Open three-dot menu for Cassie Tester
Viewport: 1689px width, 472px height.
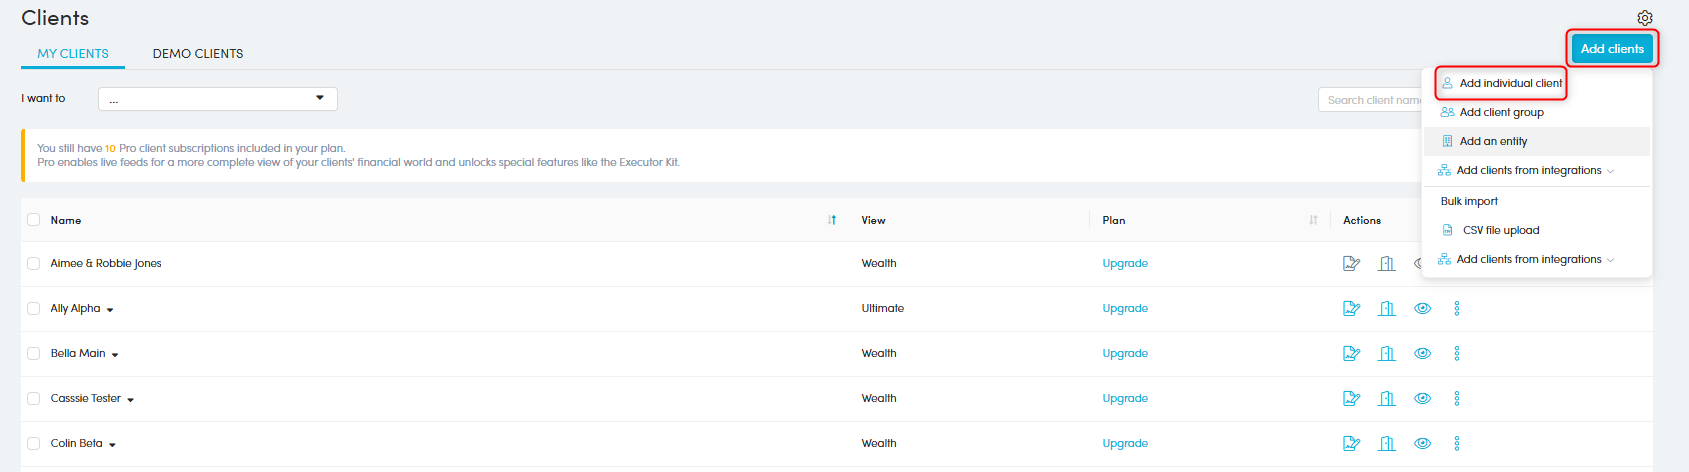(1456, 398)
